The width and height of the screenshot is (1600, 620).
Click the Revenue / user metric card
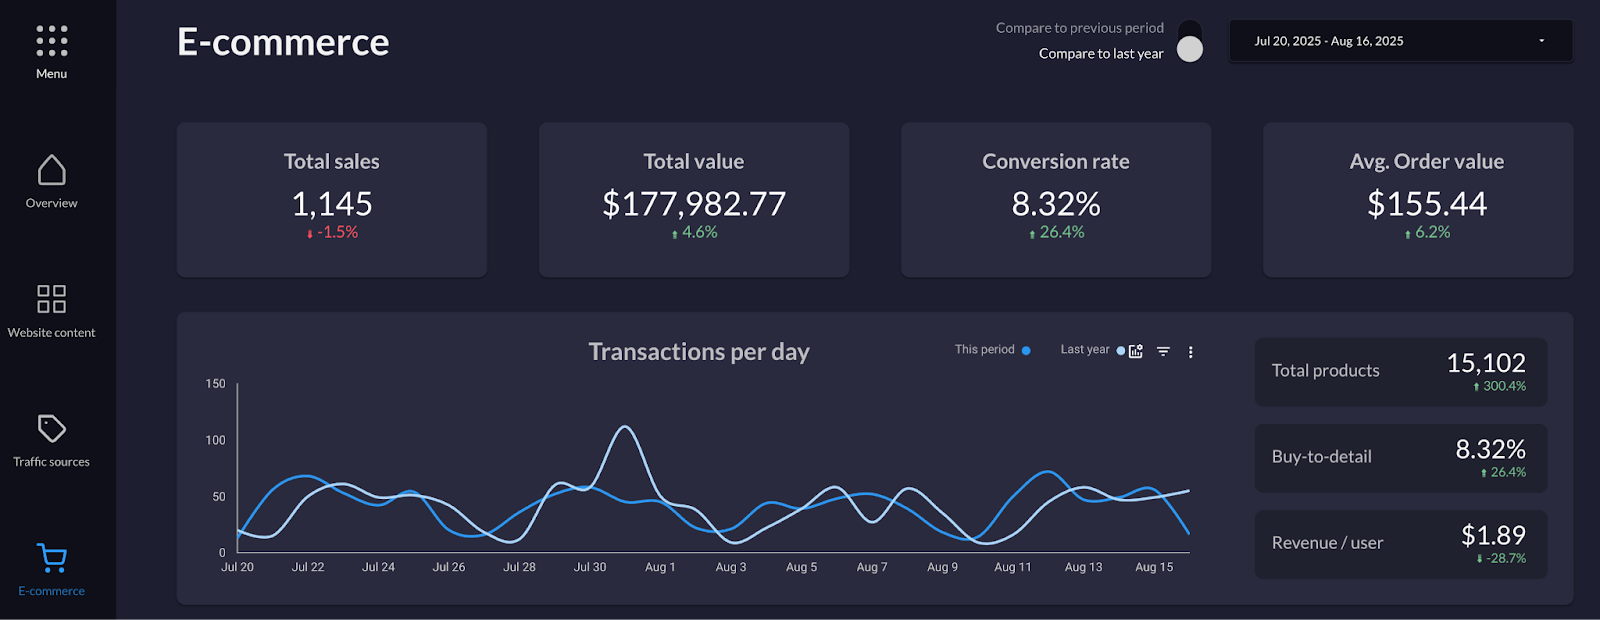click(1400, 544)
